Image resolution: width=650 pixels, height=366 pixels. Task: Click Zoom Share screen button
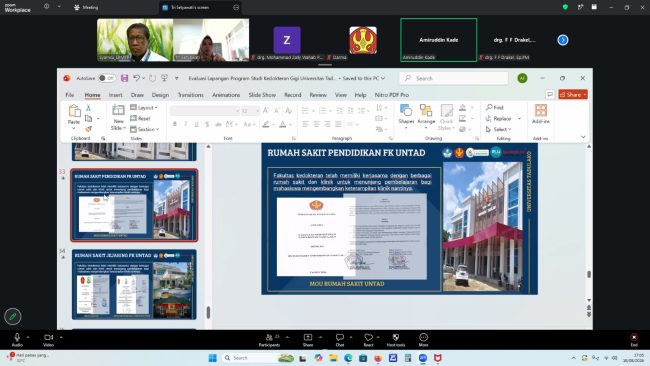point(308,340)
